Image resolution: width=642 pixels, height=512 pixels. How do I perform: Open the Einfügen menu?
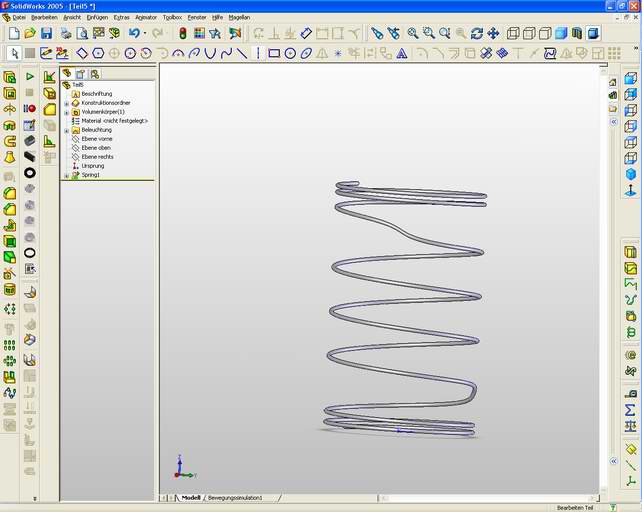(x=97, y=17)
